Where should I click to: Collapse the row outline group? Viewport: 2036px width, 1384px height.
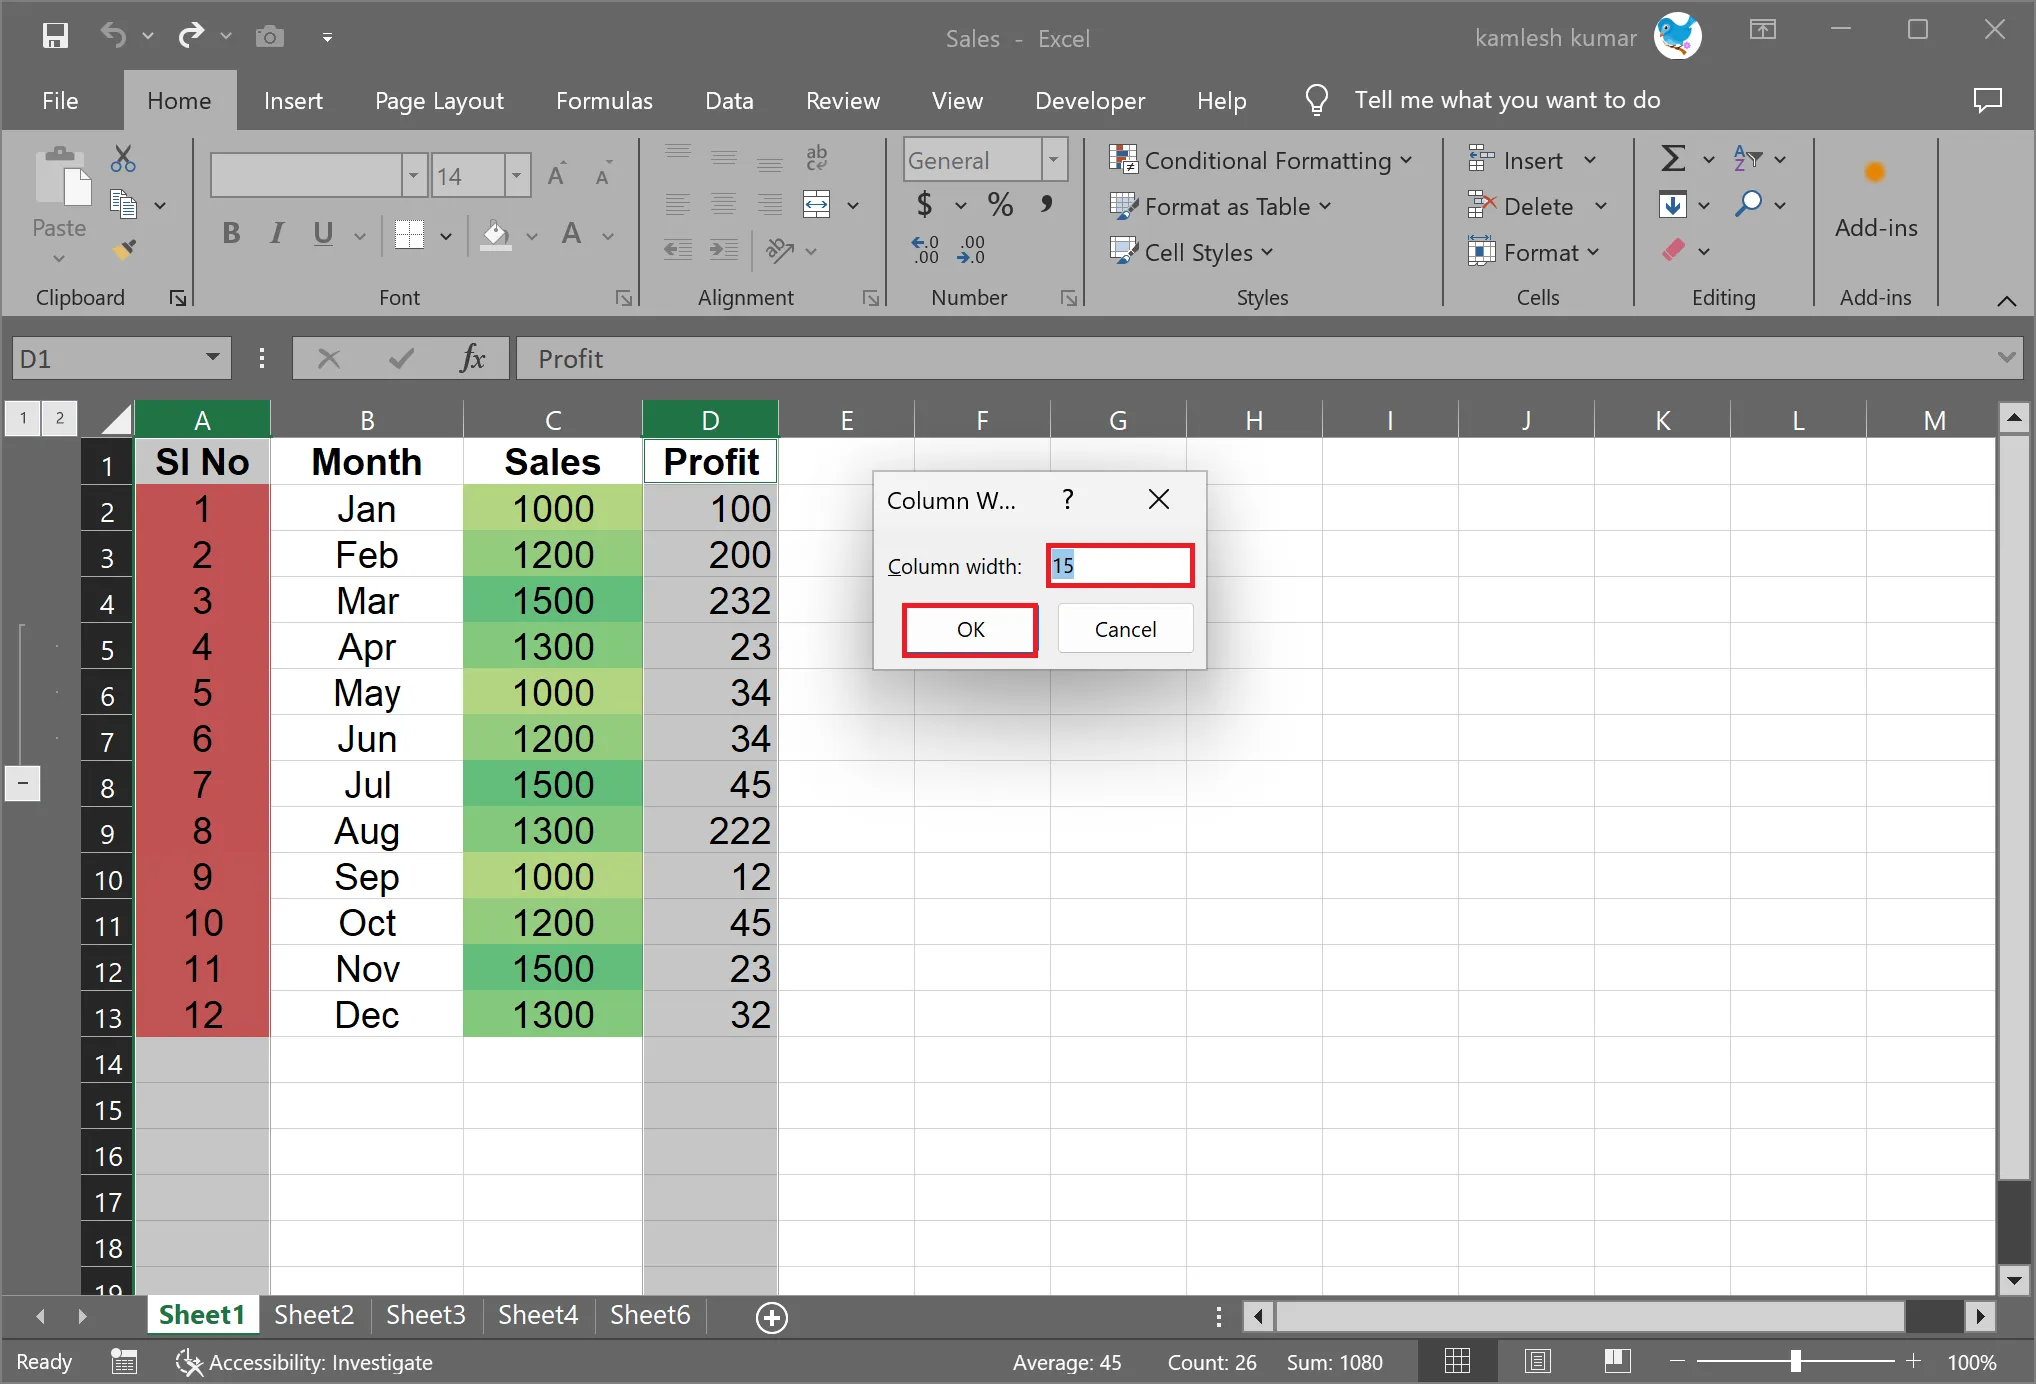[x=23, y=784]
